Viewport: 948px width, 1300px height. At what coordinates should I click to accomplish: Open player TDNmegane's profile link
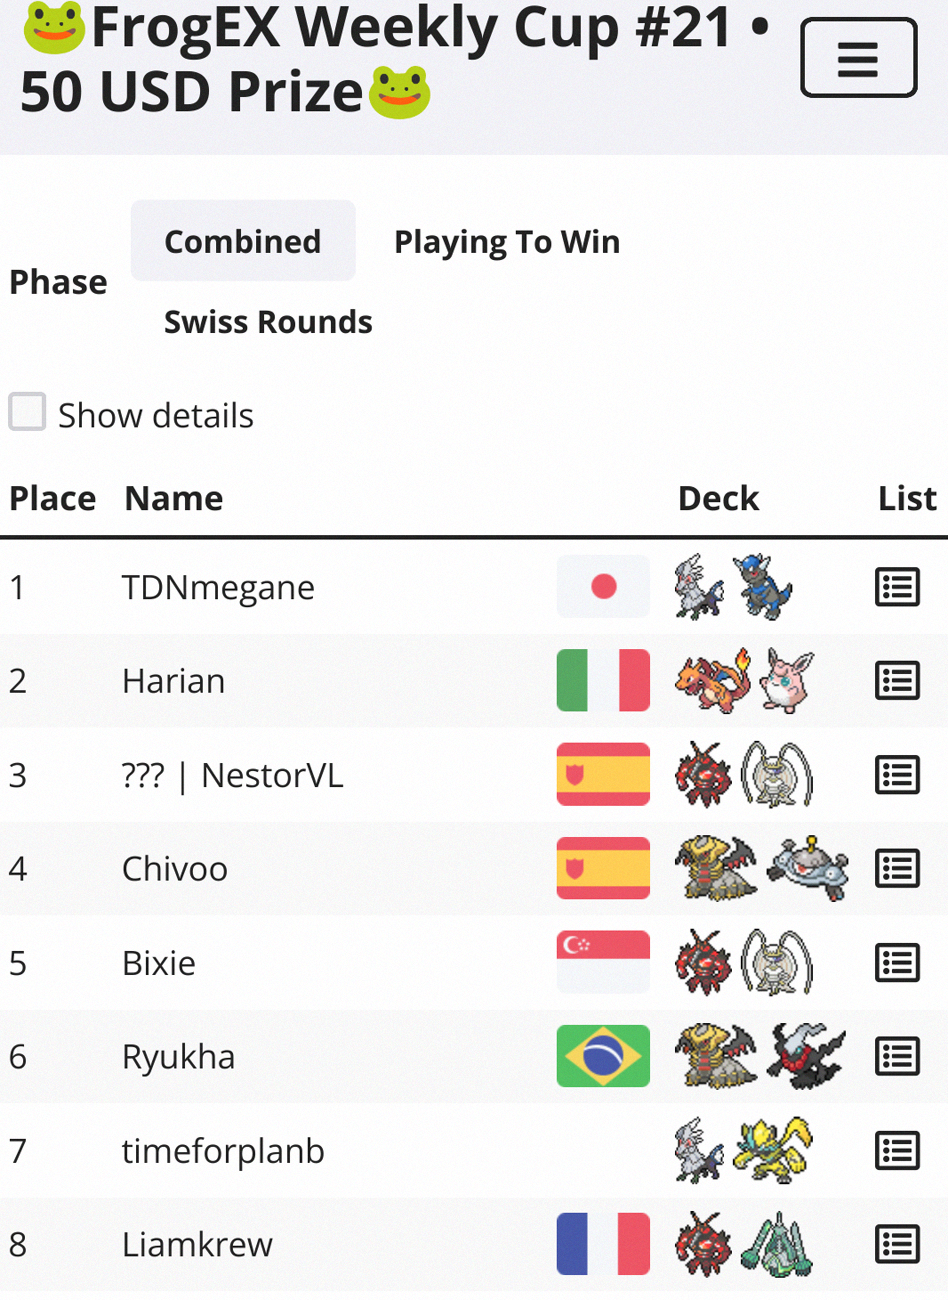tap(218, 587)
